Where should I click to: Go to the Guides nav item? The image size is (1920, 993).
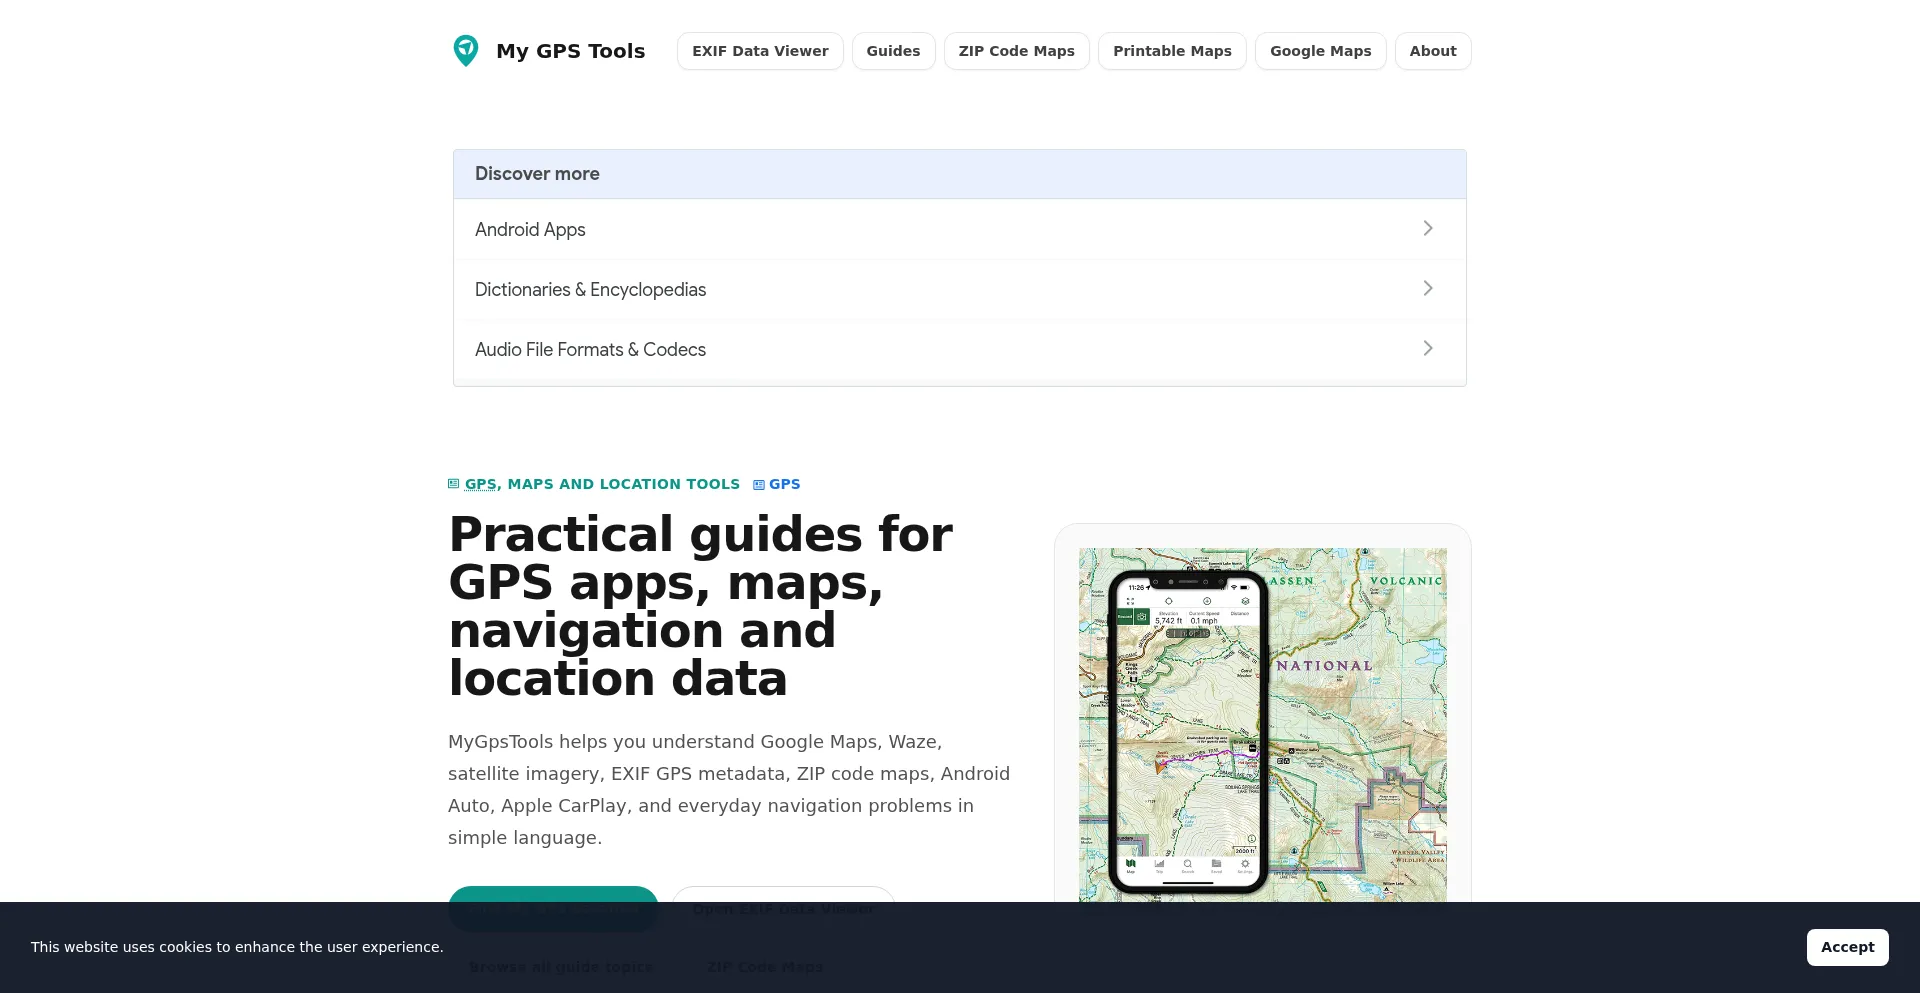point(893,51)
